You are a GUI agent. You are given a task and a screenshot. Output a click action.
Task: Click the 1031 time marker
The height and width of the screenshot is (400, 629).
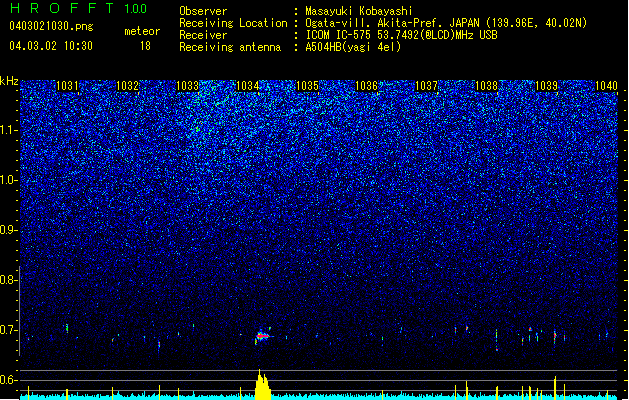pos(67,86)
